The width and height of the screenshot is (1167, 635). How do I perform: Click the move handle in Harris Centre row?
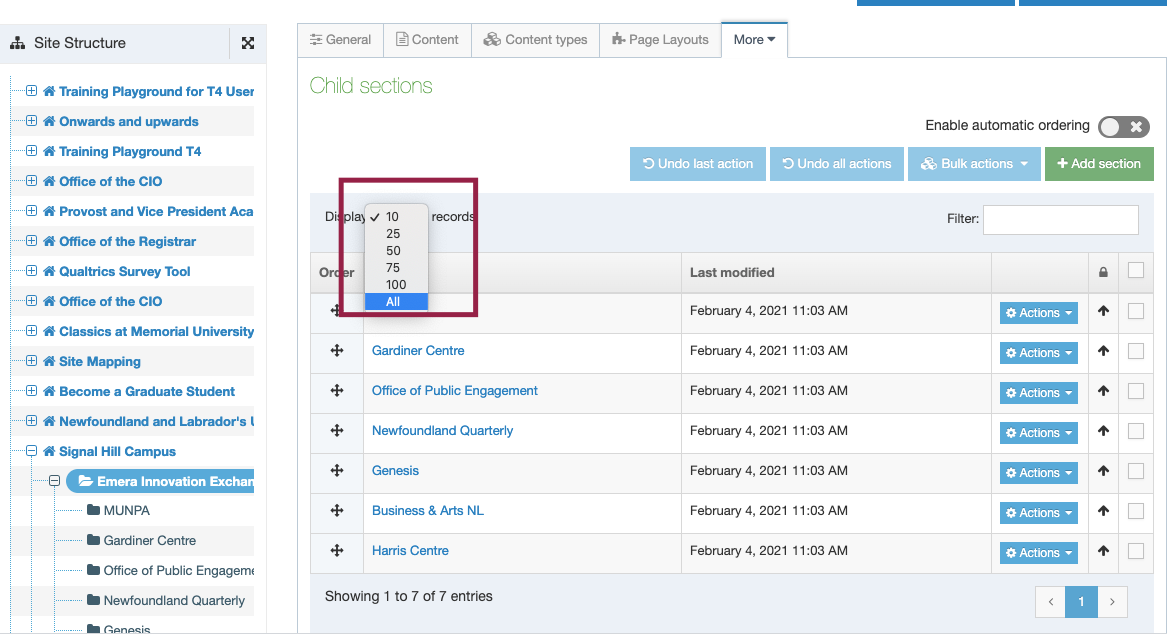point(337,551)
